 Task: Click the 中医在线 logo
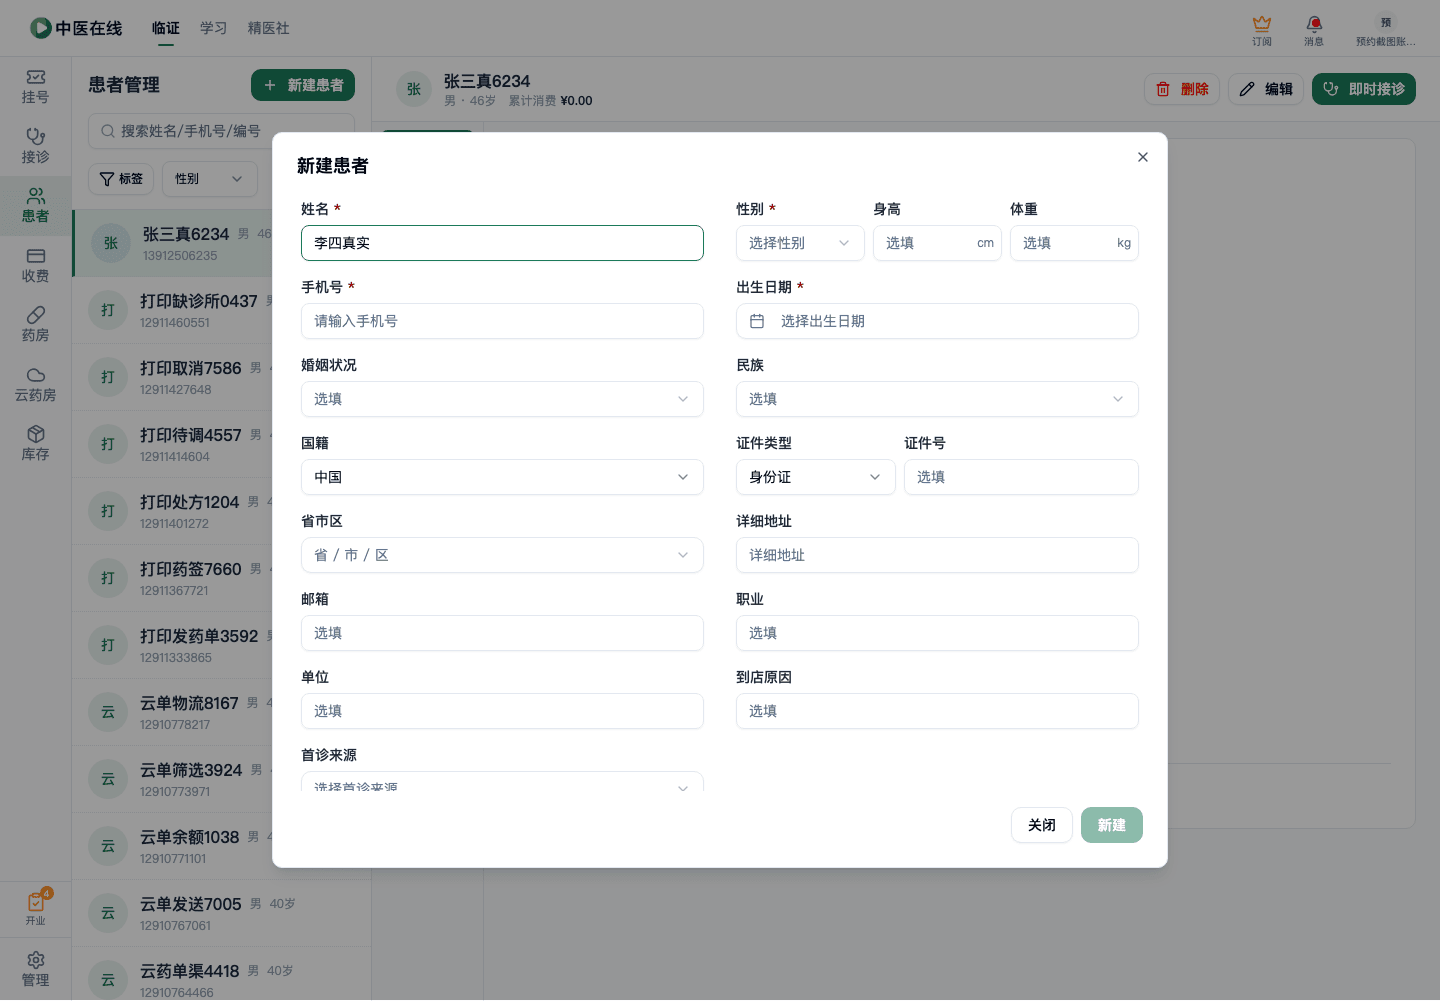[x=76, y=28]
